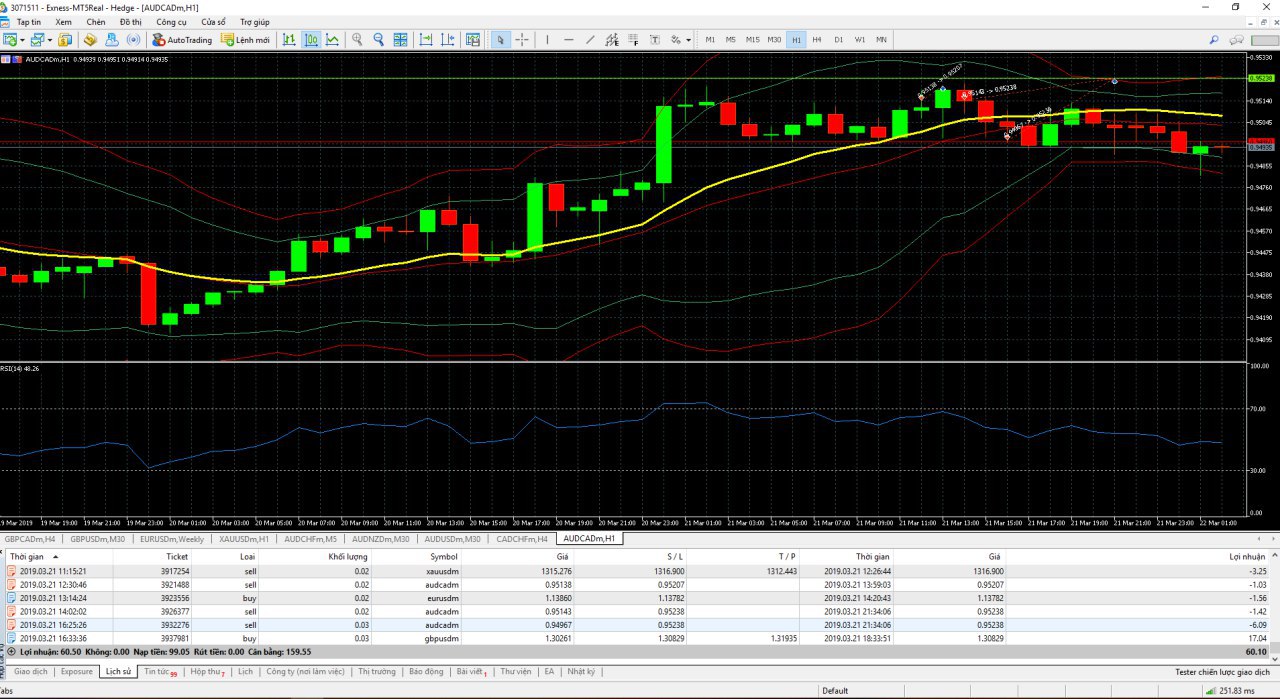
Task: Enable the chart shift toggle
Action: [x=447, y=40]
